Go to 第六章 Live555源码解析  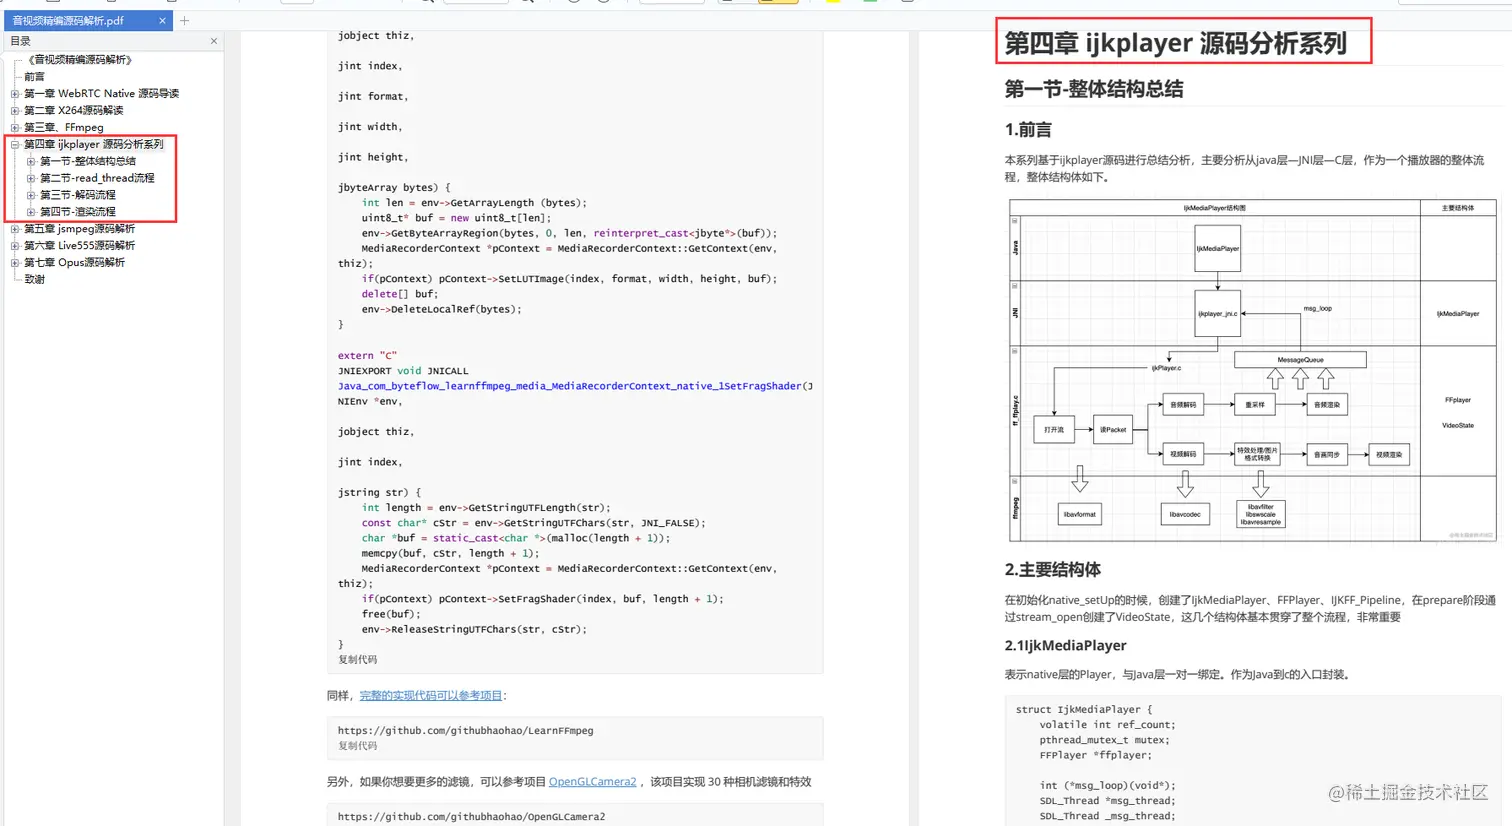coord(79,246)
